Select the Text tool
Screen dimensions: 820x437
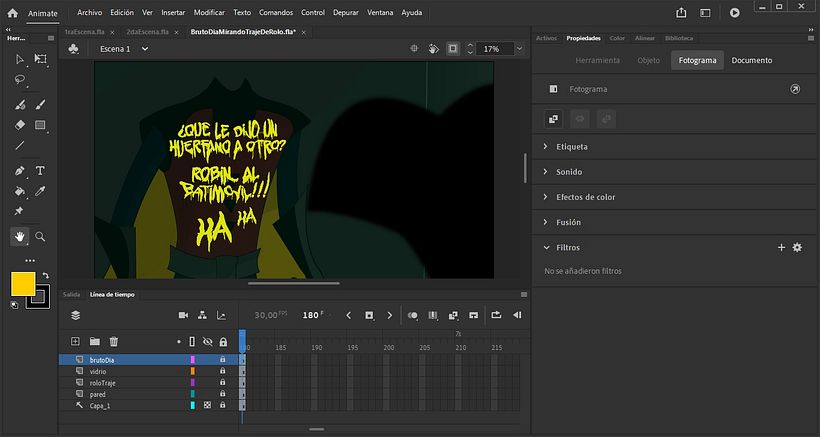(40, 171)
